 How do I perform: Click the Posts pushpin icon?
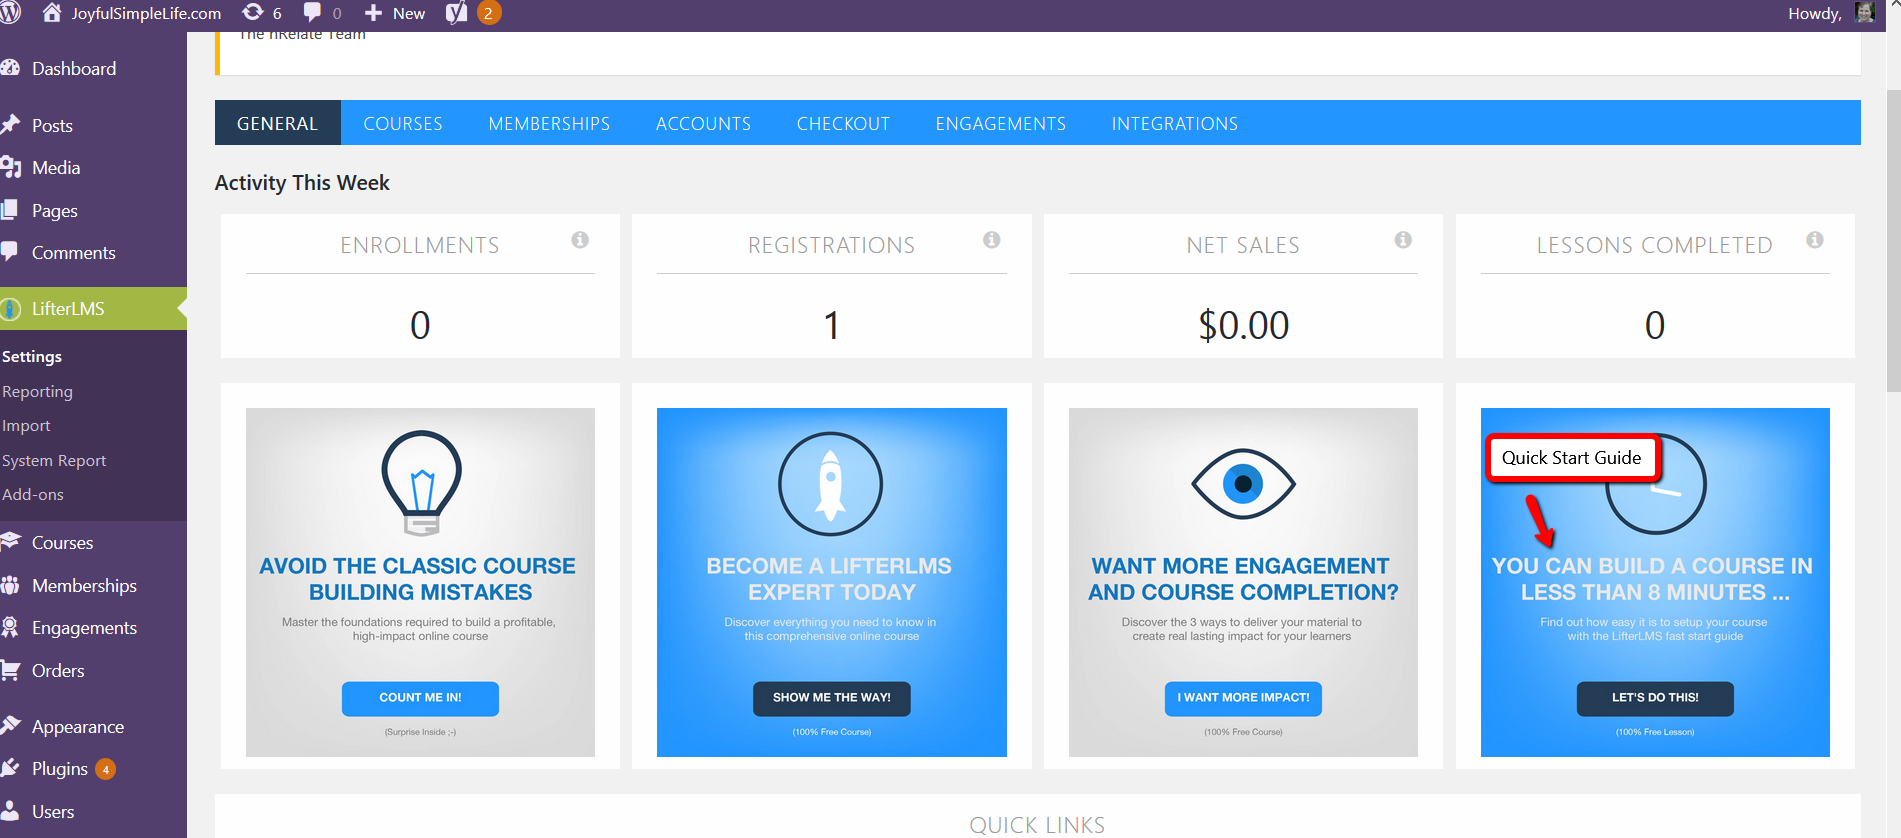(x=11, y=125)
